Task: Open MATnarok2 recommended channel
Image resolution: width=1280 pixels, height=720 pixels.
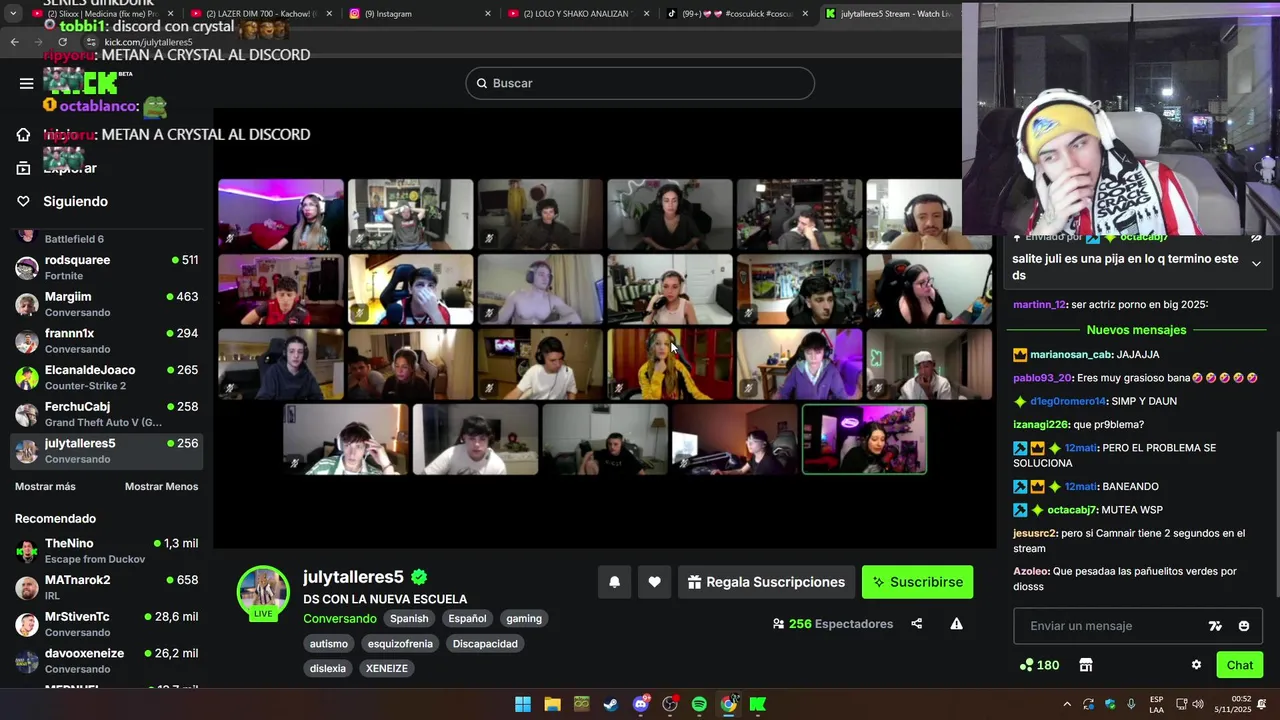Action: coord(106,588)
